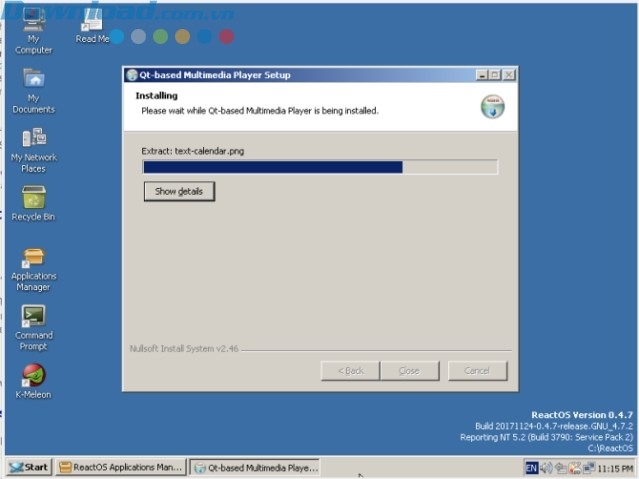Viewport: 639px width, 479px height.
Task: Click the Cancel button in setup
Action: pos(477,371)
